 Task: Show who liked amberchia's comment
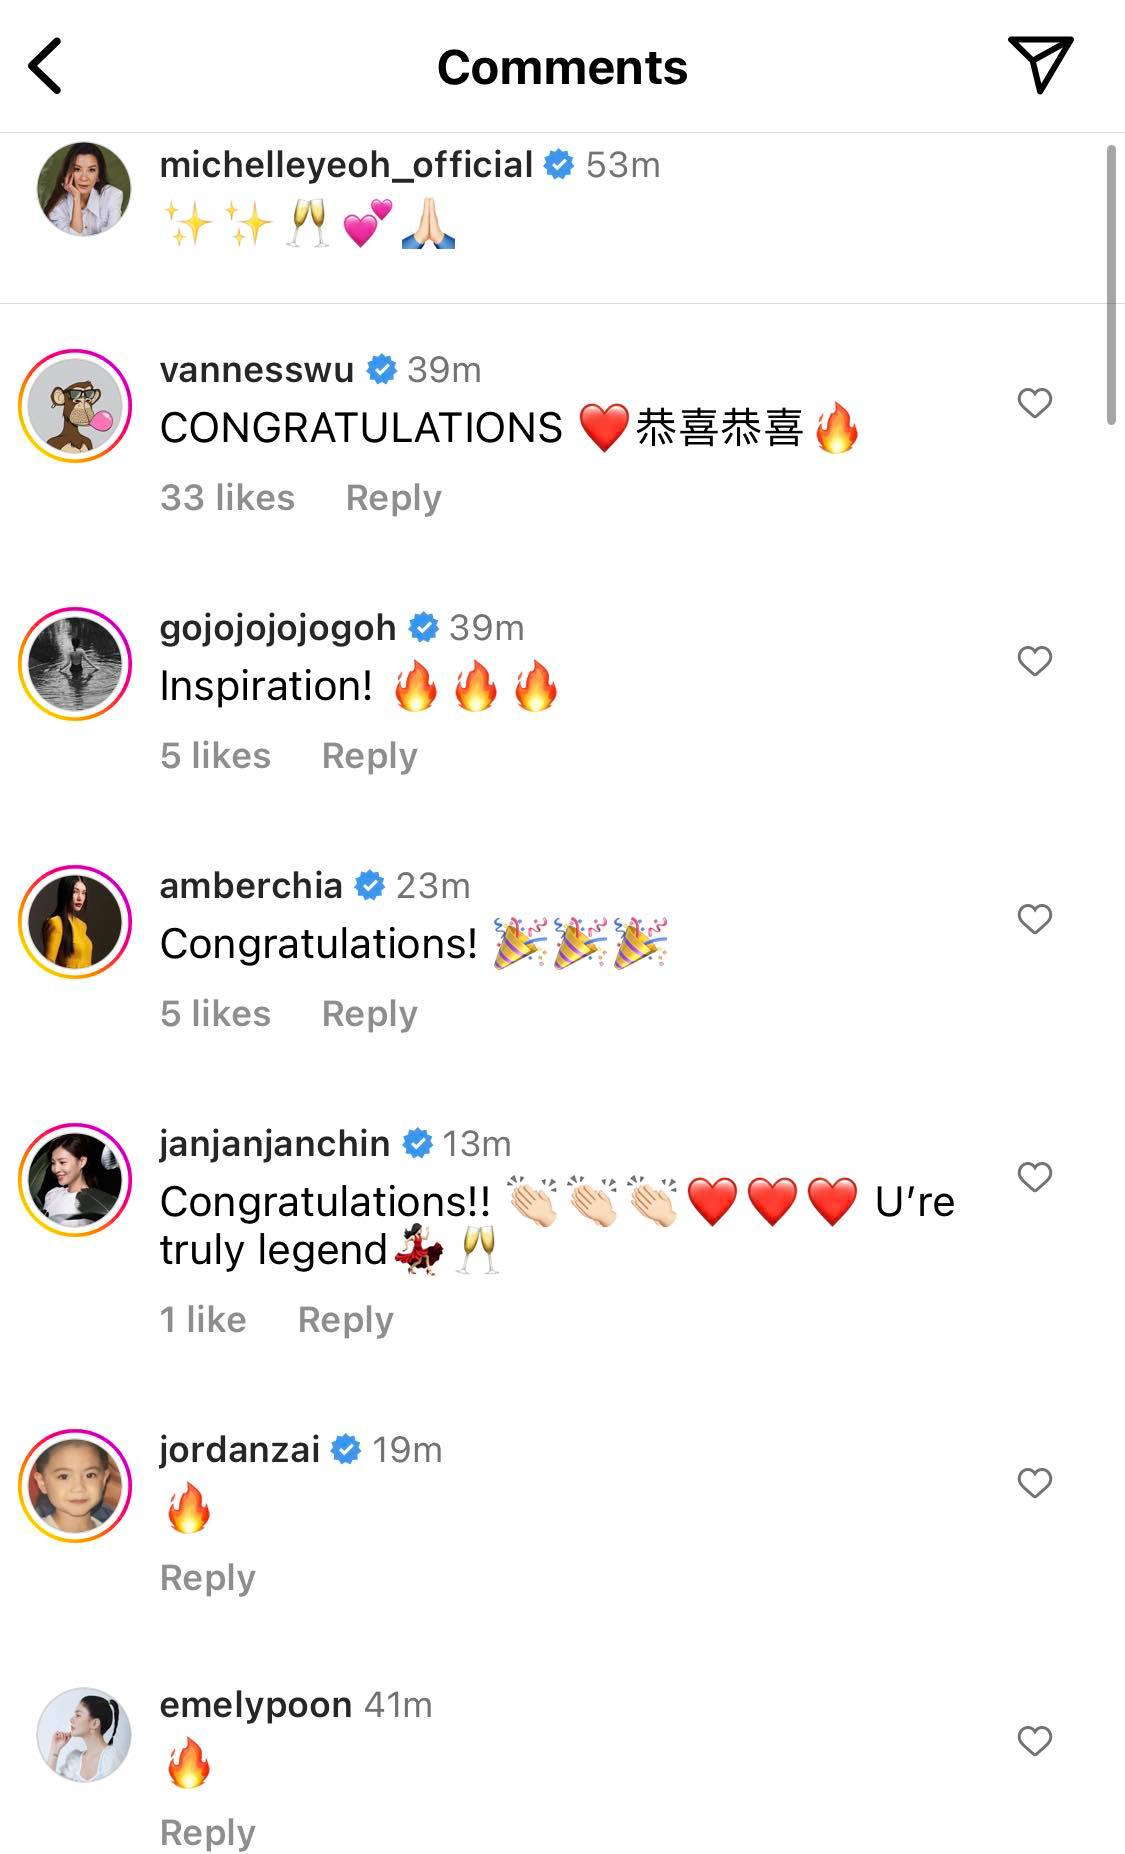click(x=215, y=1014)
